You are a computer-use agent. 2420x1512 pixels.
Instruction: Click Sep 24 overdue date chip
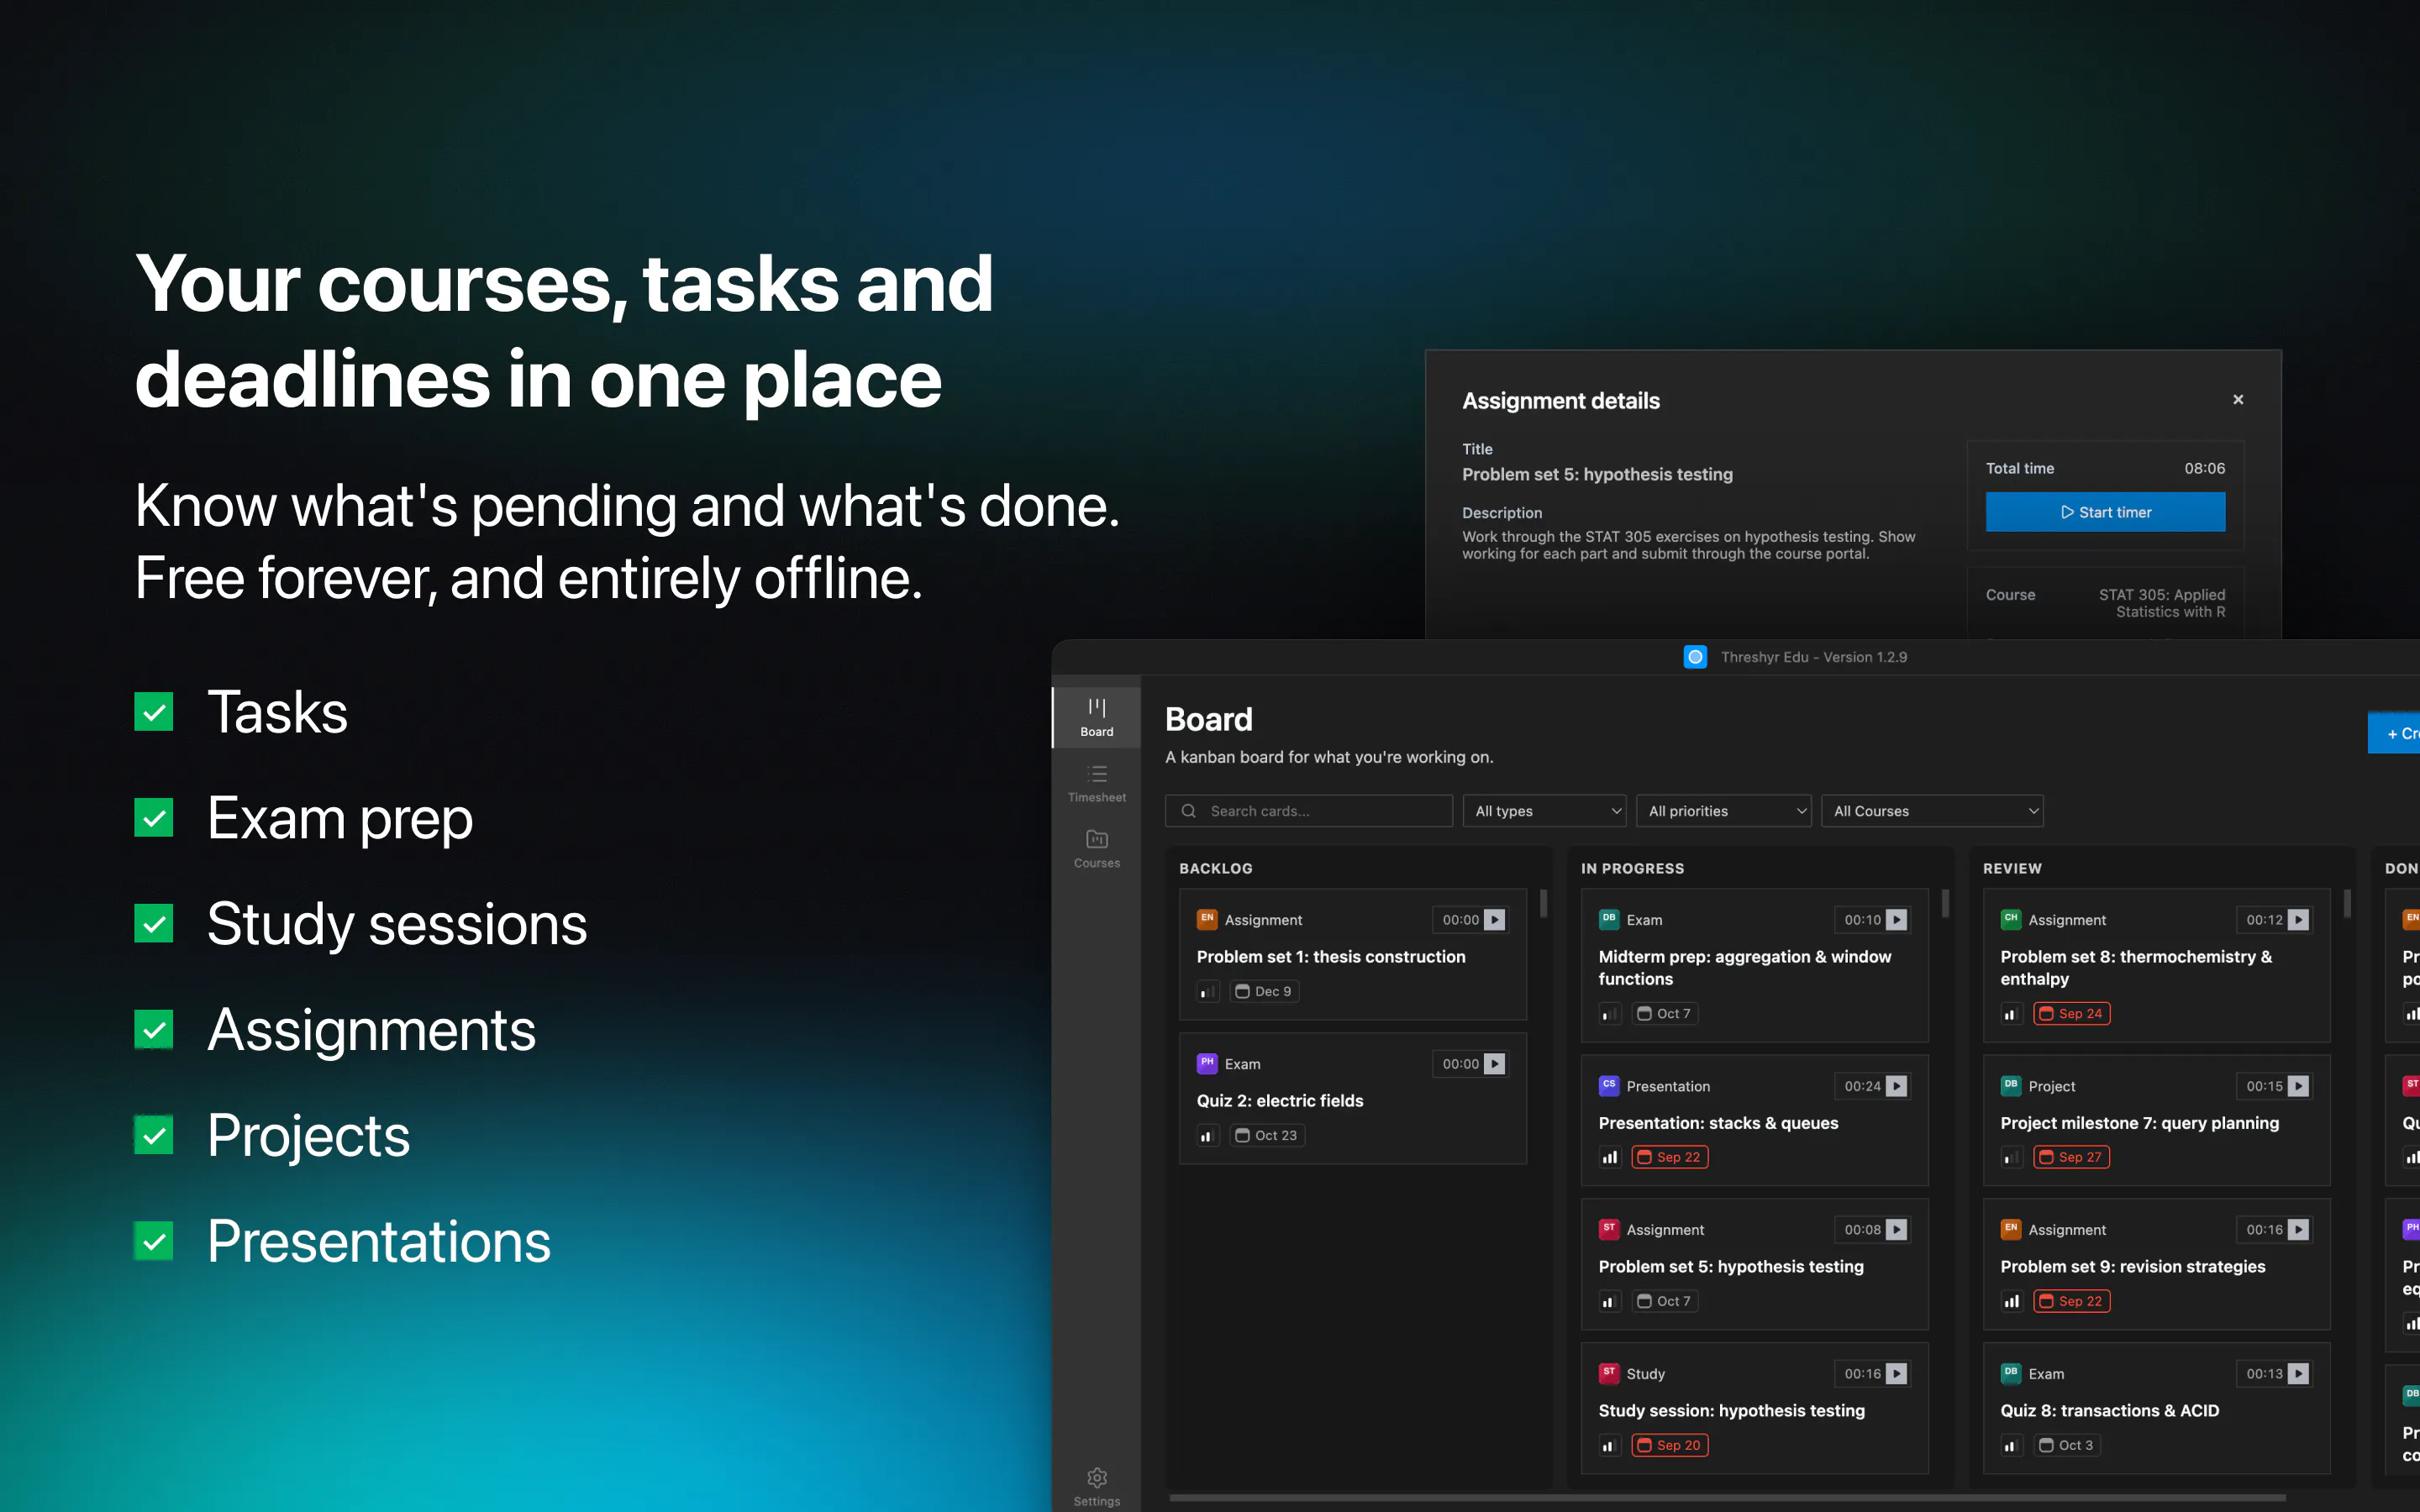click(x=2071, y=1014)
